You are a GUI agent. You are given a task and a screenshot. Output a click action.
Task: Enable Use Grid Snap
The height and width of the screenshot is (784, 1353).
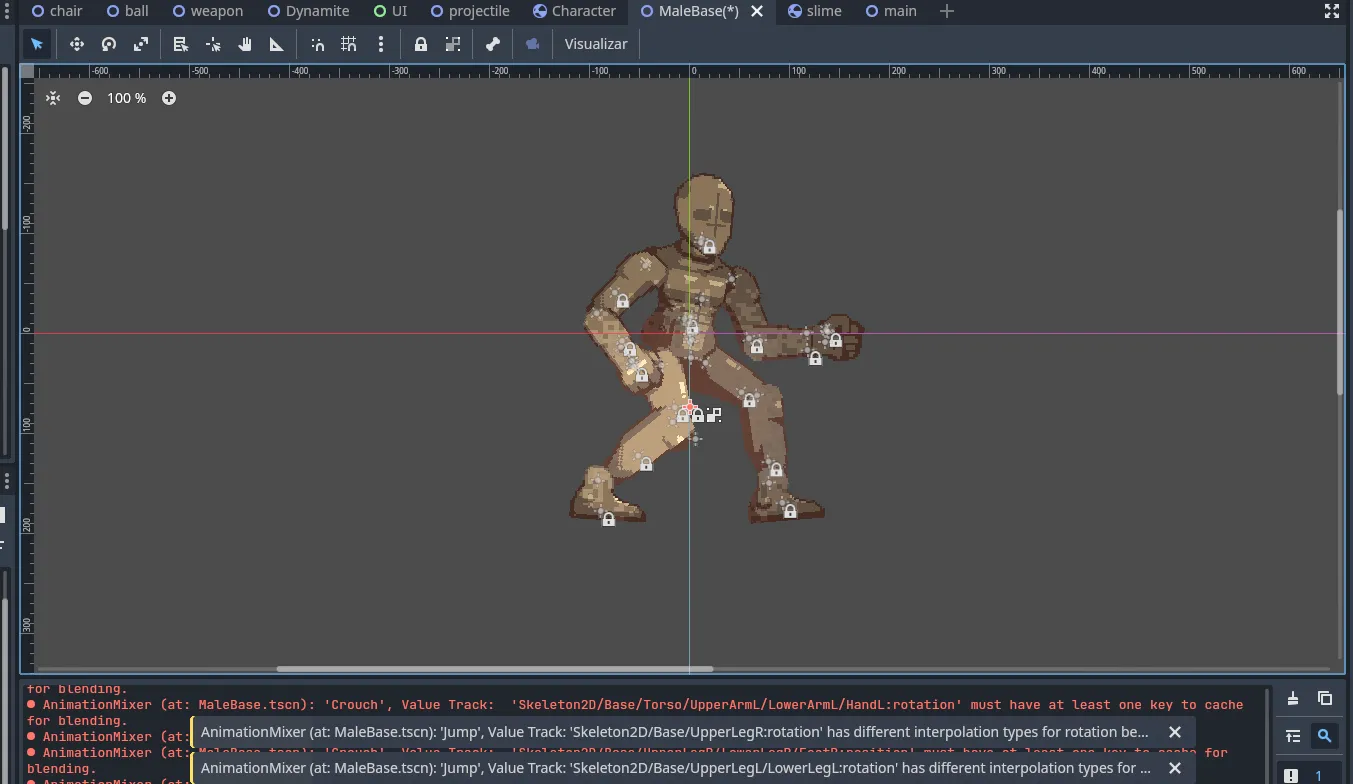click(x=346, y=44)
